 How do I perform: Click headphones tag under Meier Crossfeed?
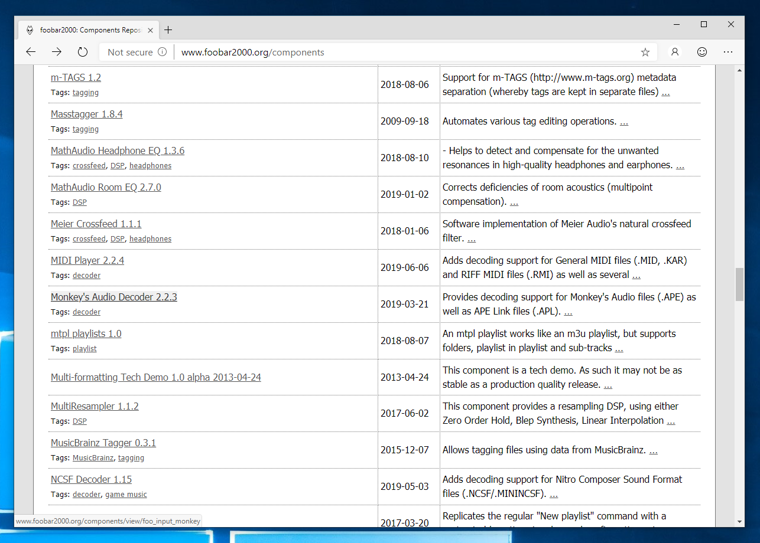(x=150, y=239)
